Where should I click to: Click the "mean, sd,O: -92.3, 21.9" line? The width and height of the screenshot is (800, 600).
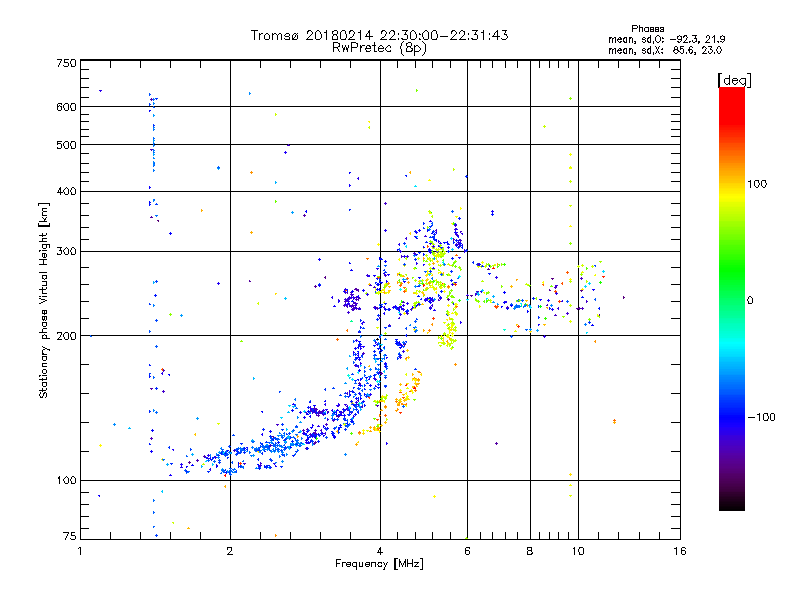coord(666,39)
